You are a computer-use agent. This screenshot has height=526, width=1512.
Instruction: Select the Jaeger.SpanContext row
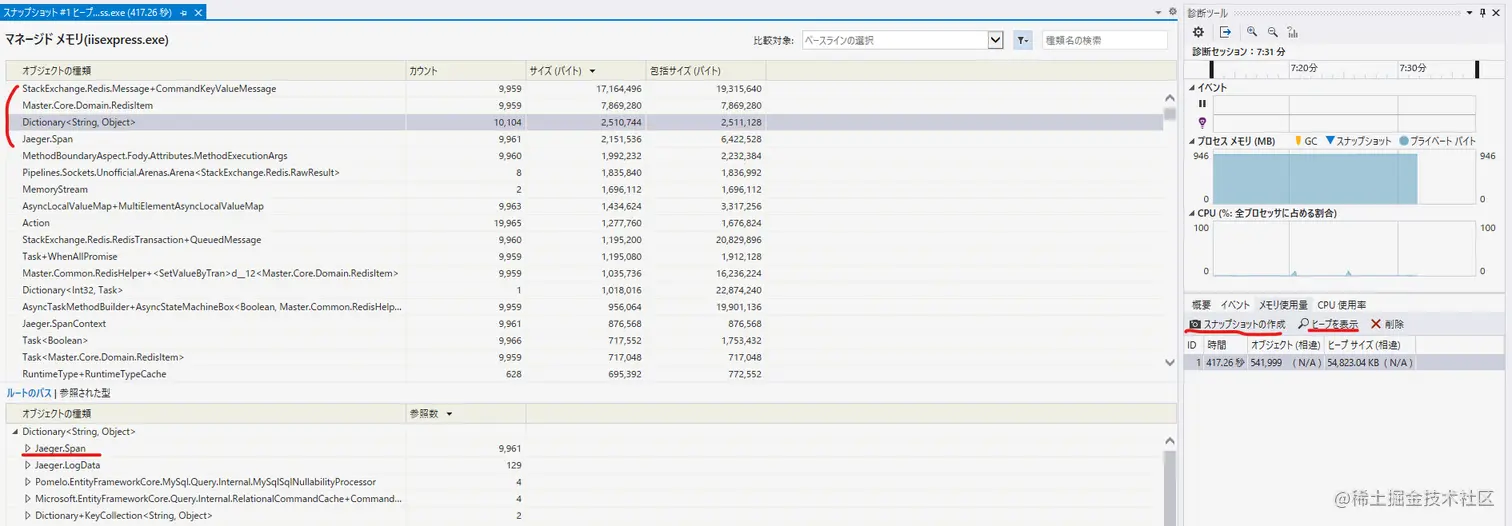point(585,324)
